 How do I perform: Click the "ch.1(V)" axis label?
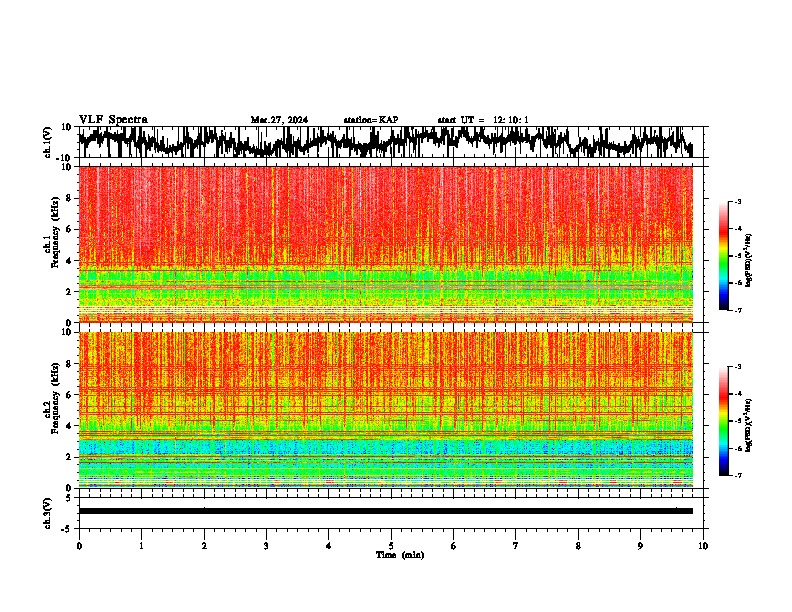48,142
